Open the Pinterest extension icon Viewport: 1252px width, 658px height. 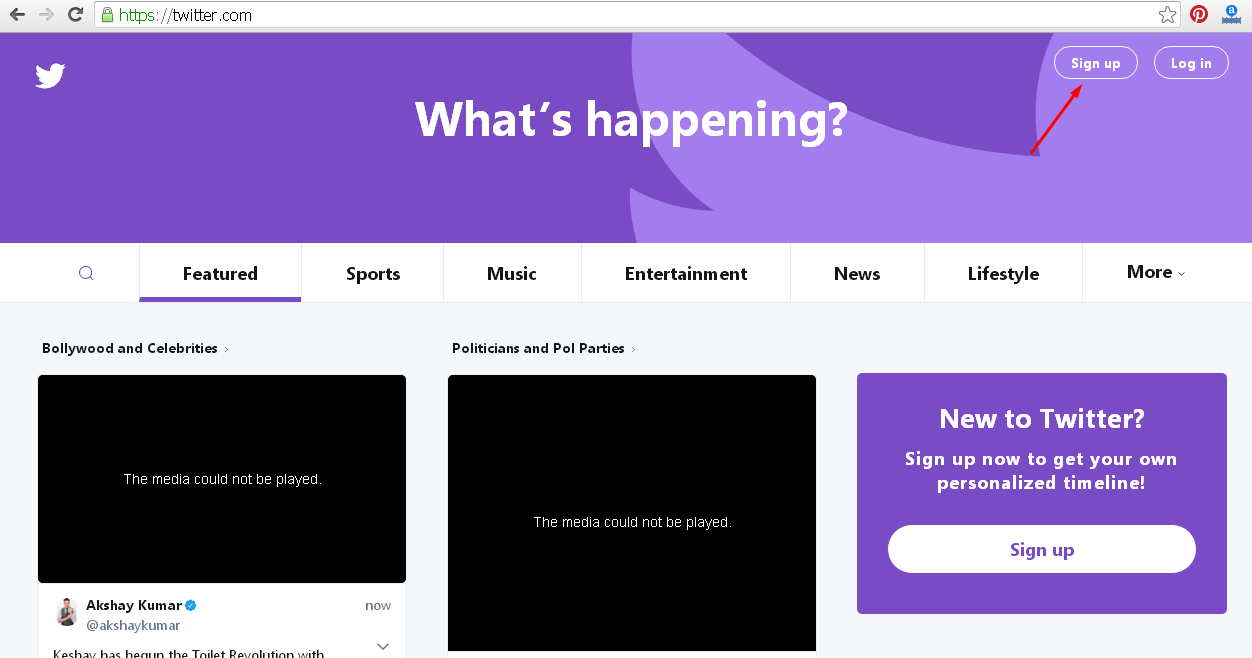tap(1199, 15)
